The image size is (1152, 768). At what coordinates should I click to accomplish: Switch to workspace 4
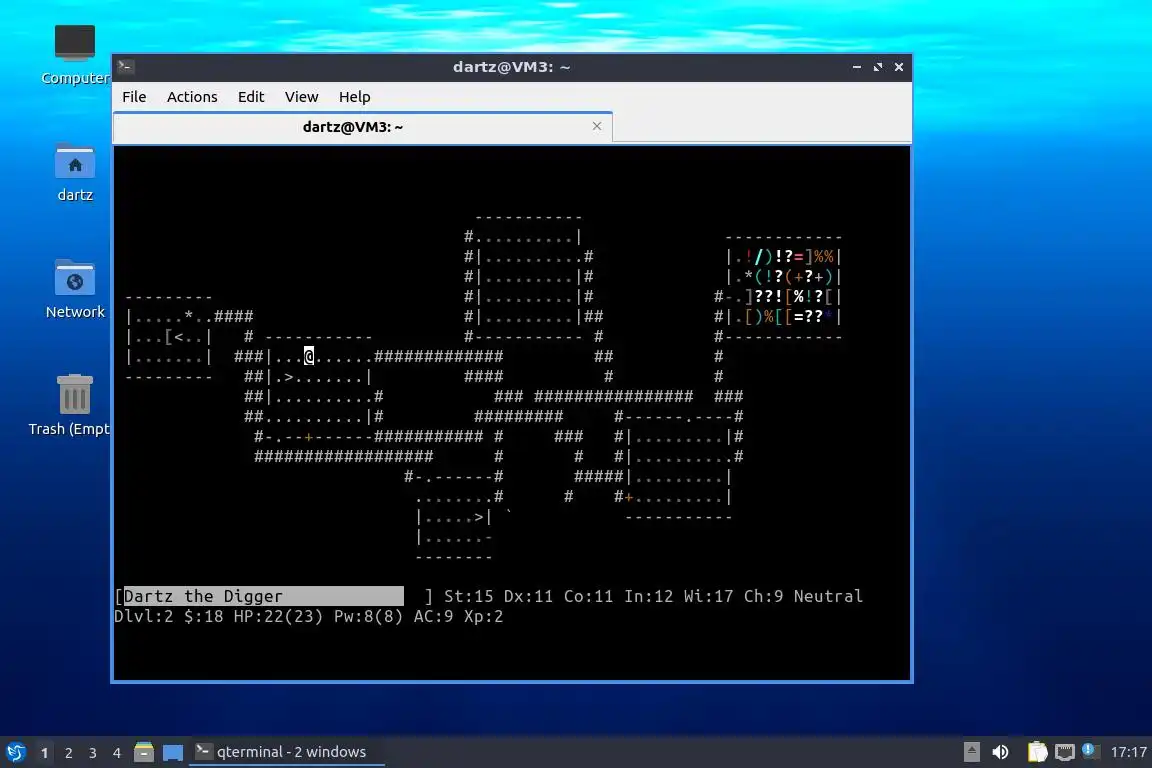click(117, 753)
